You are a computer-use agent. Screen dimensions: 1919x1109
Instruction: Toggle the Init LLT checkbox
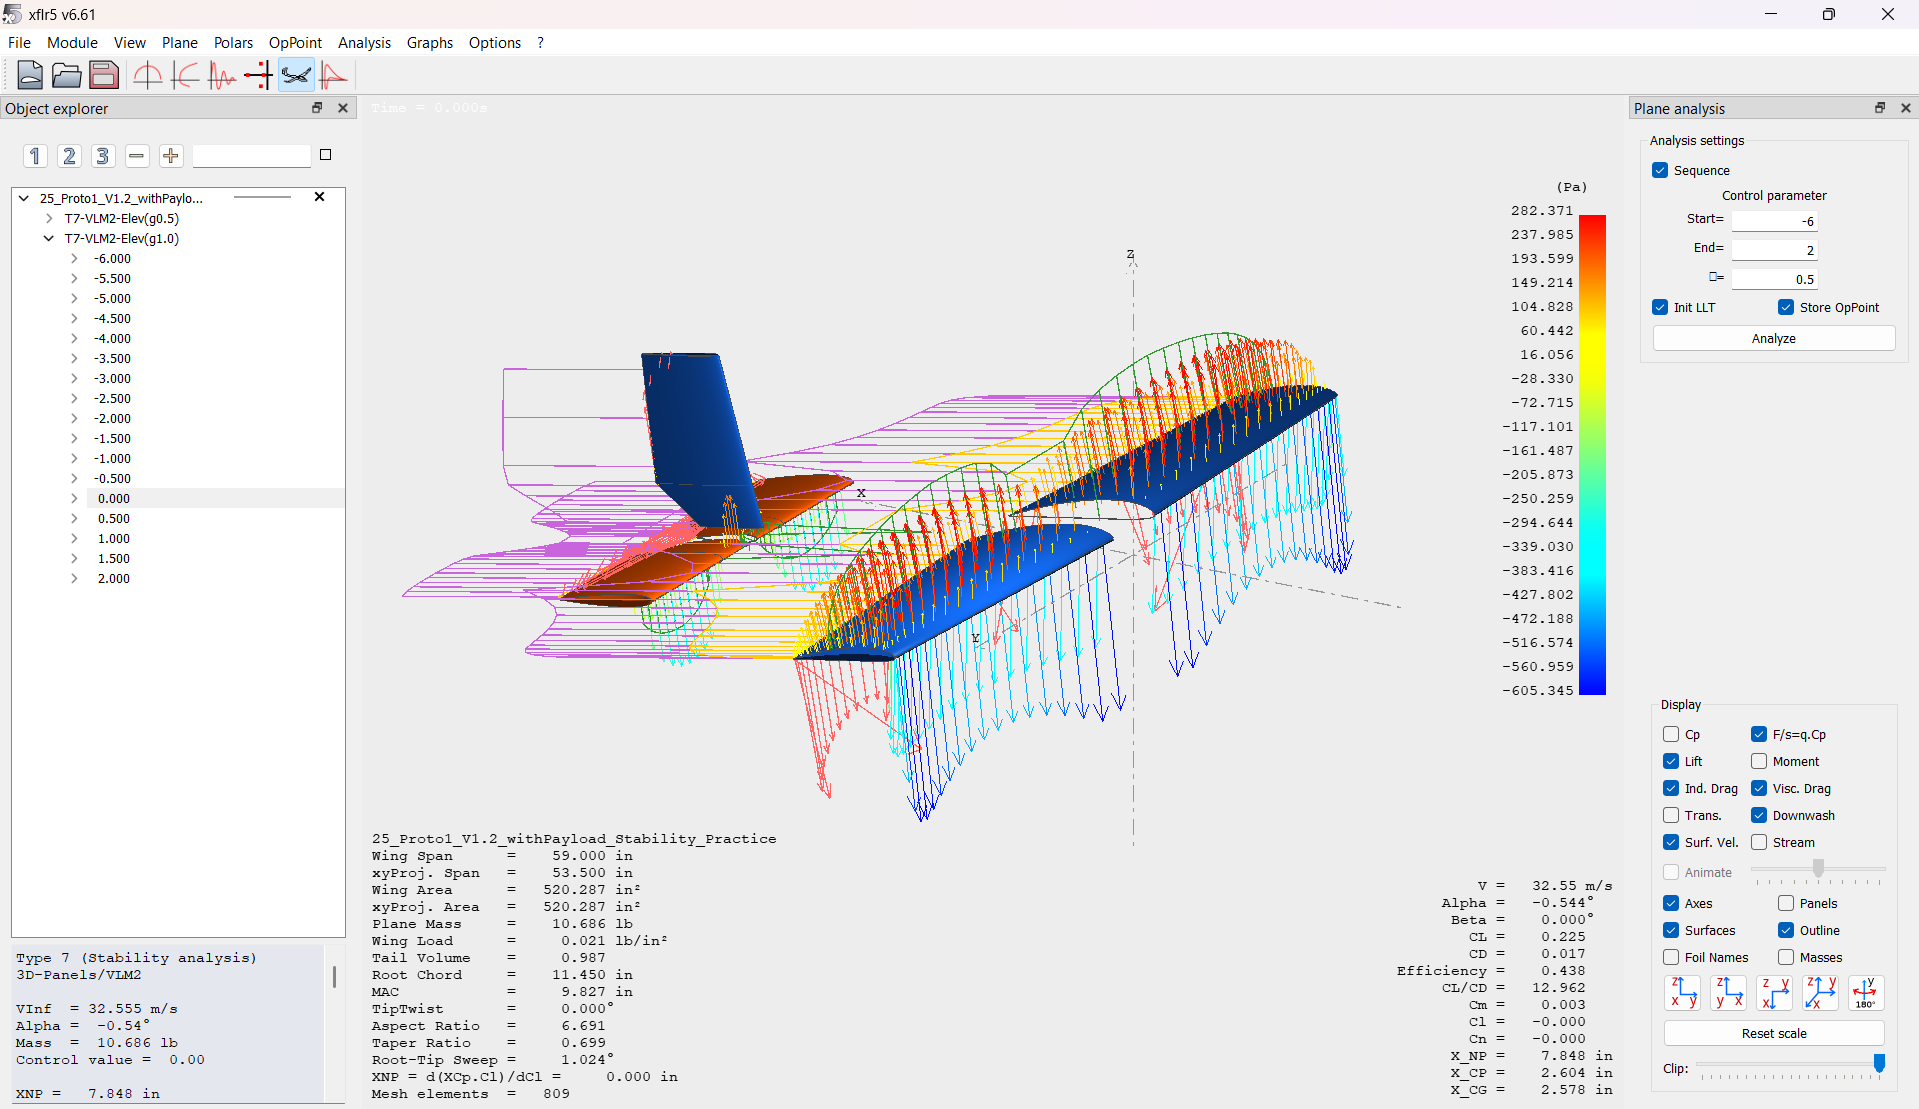coord(1660,307)
